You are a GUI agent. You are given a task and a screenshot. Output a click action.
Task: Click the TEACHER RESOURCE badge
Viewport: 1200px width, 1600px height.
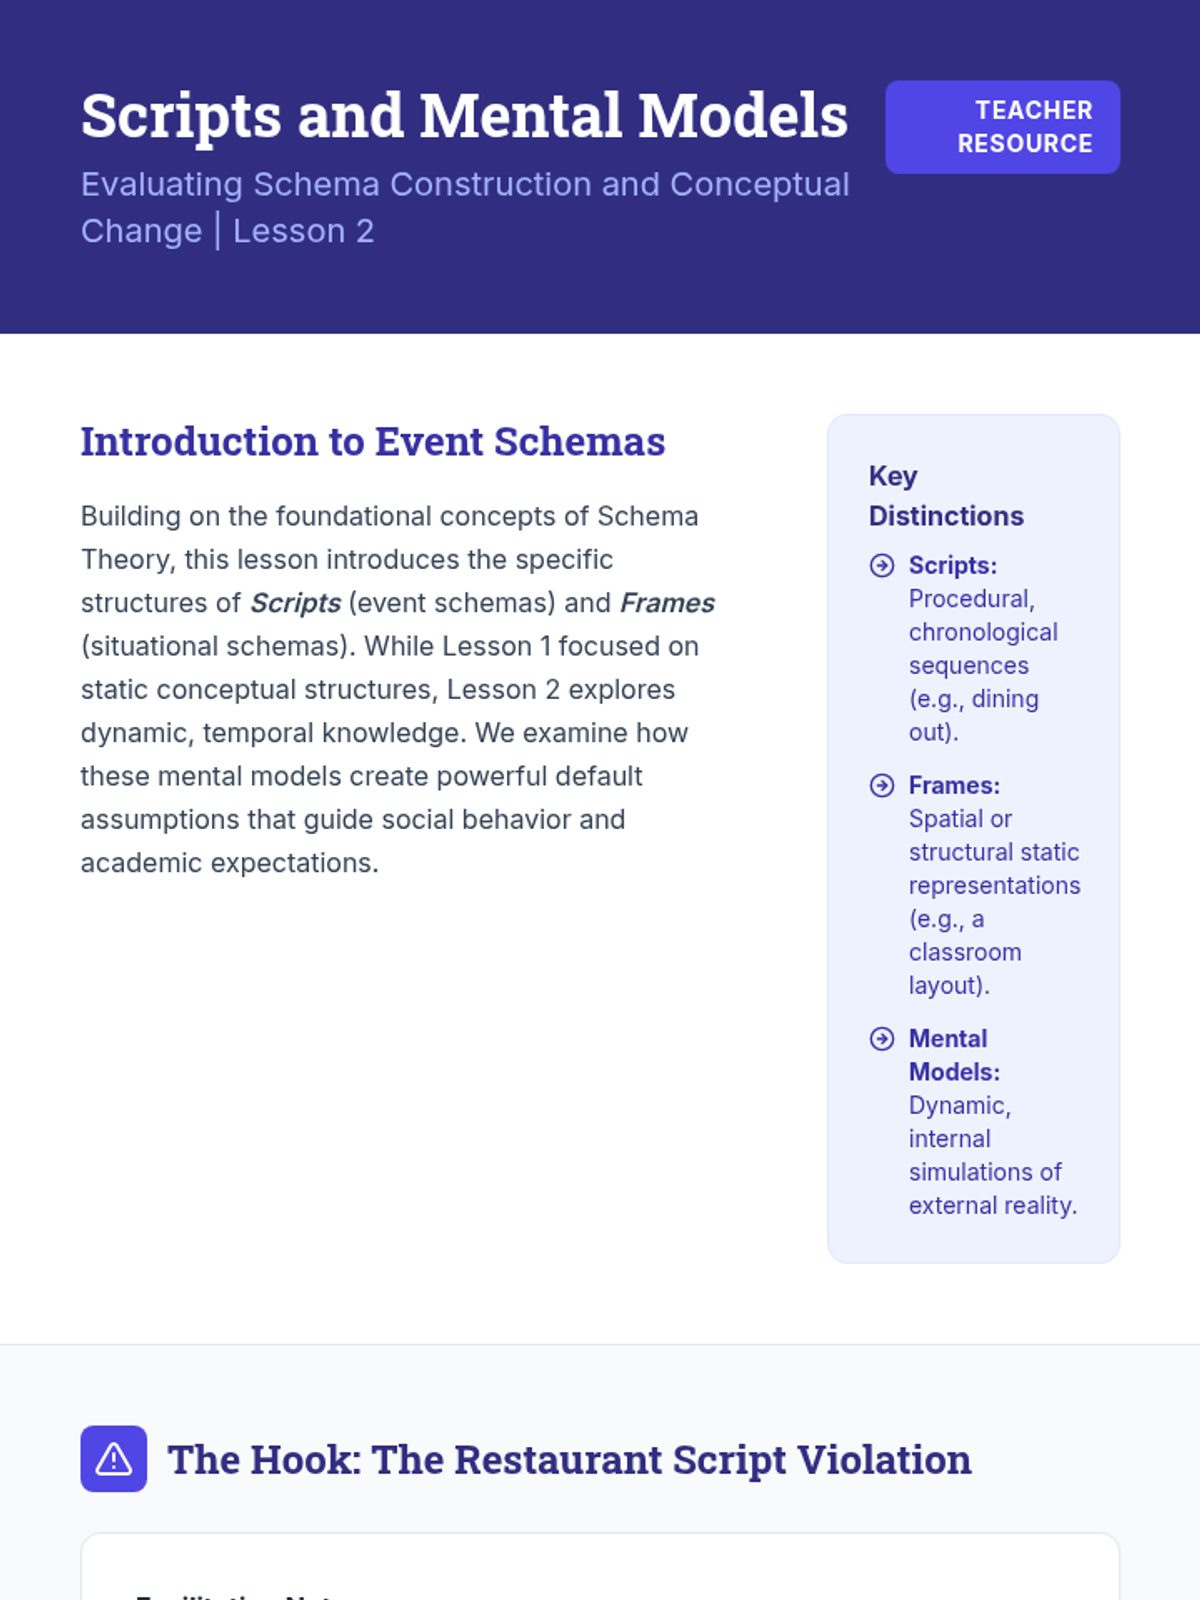tap(1002, 127)
